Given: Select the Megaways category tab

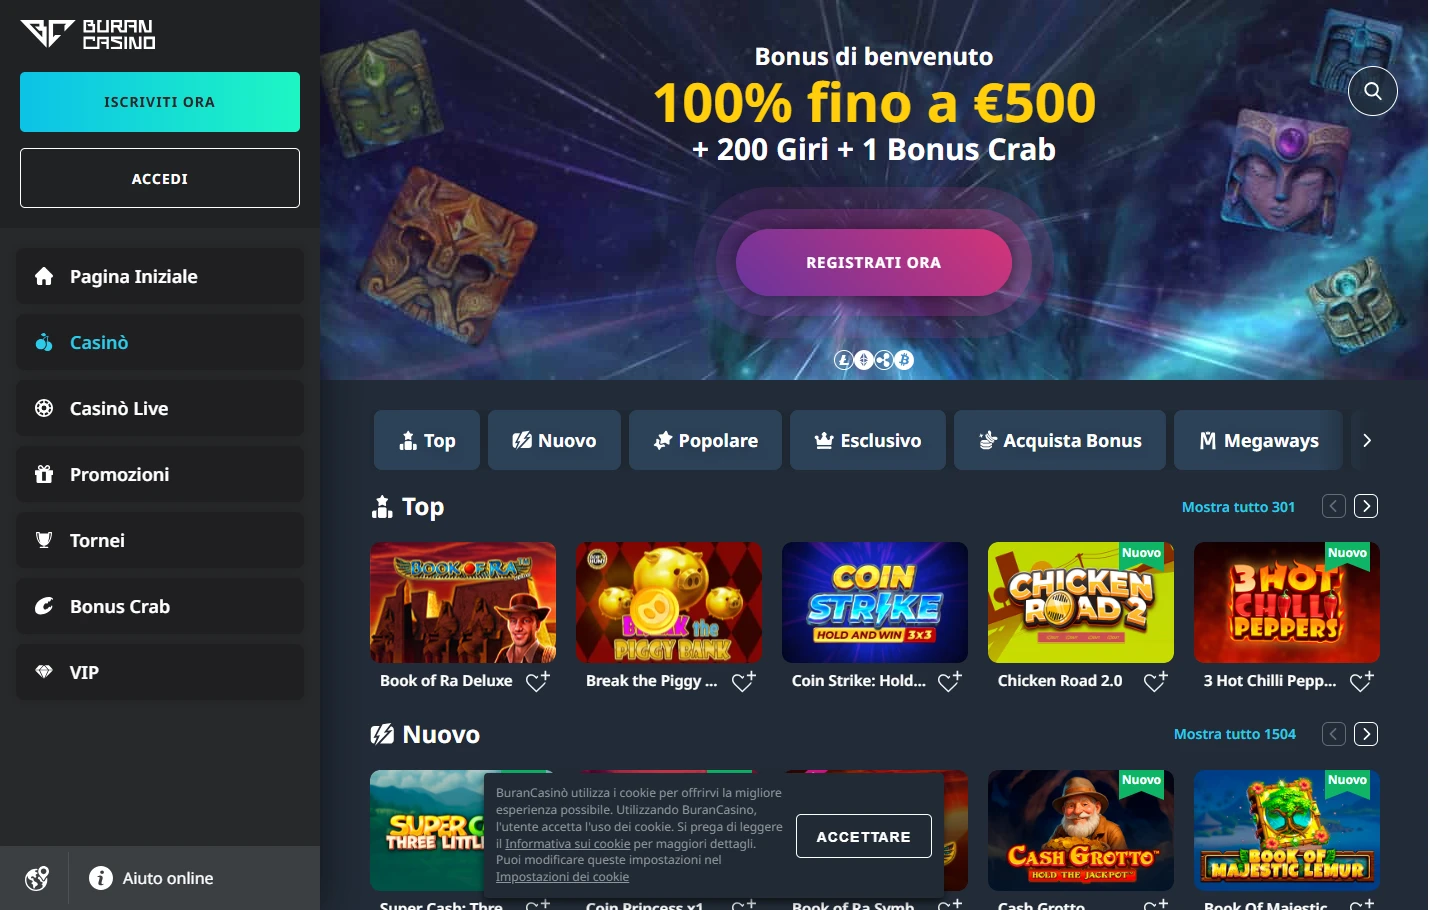Looking at the screenshot, I should pos(1258,440).
